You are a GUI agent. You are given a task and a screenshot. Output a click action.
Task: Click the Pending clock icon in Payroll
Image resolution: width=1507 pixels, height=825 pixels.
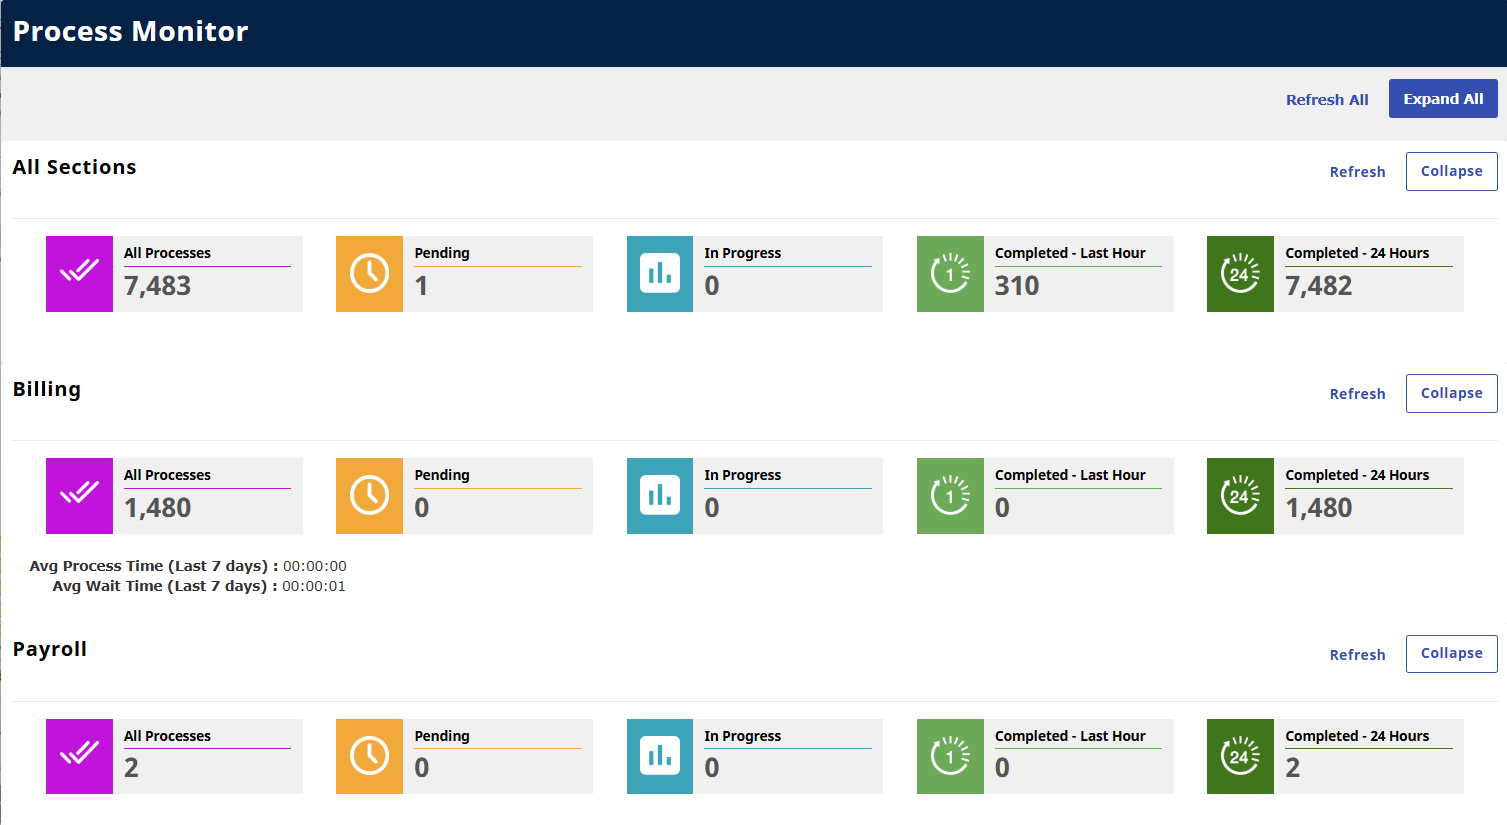coord(369,756)
